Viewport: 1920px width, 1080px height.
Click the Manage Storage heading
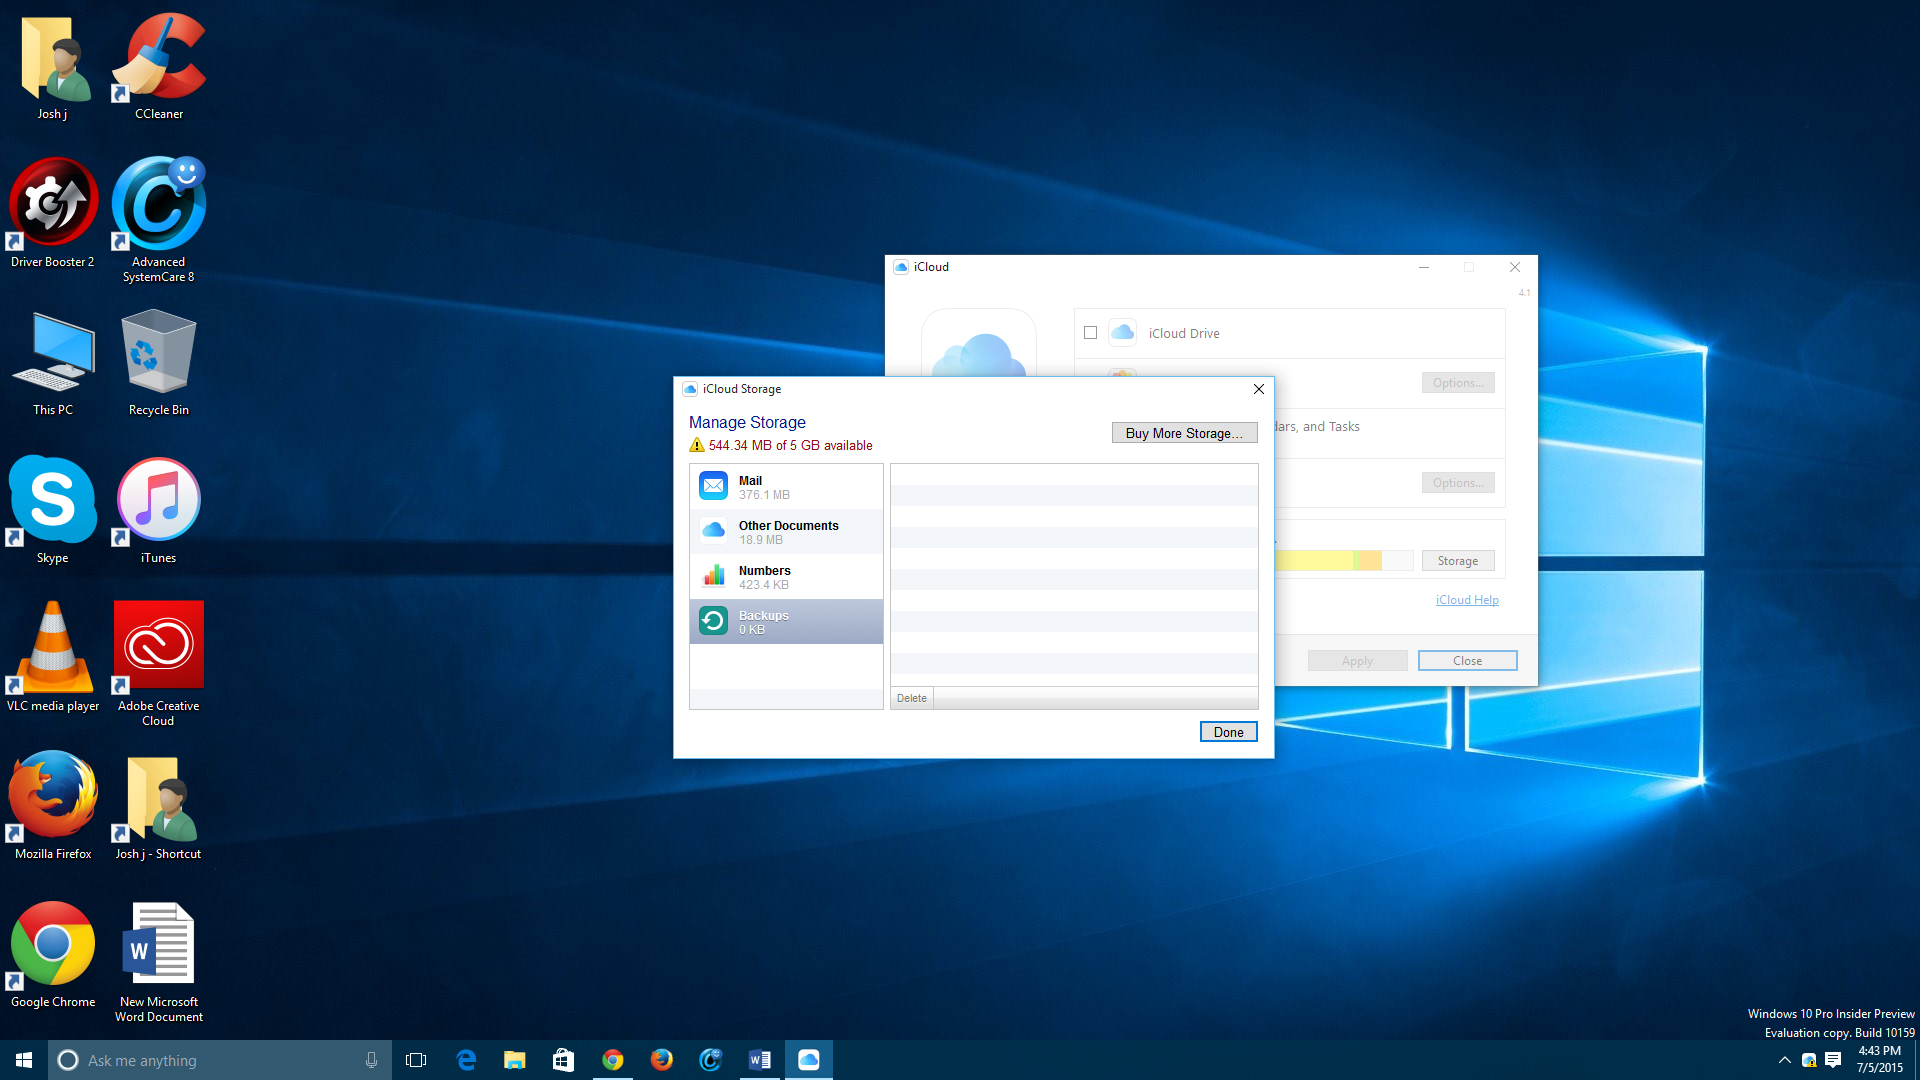[747, 422]
